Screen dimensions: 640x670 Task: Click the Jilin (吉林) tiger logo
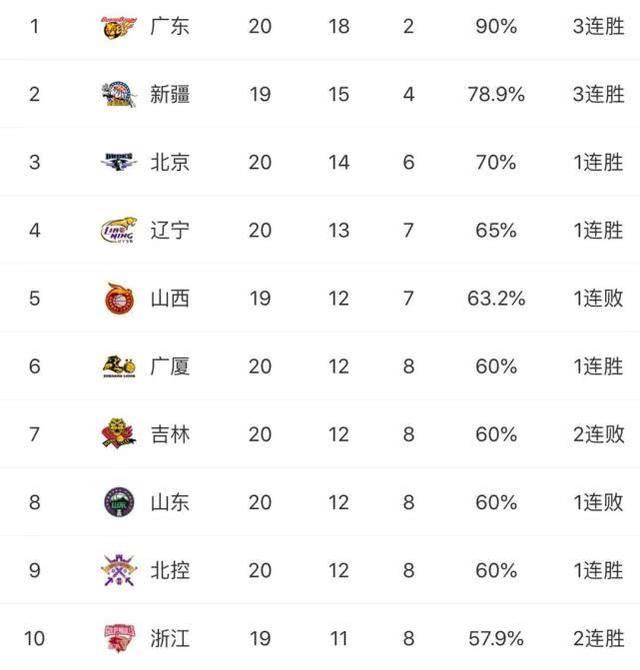tap(119, 433)
